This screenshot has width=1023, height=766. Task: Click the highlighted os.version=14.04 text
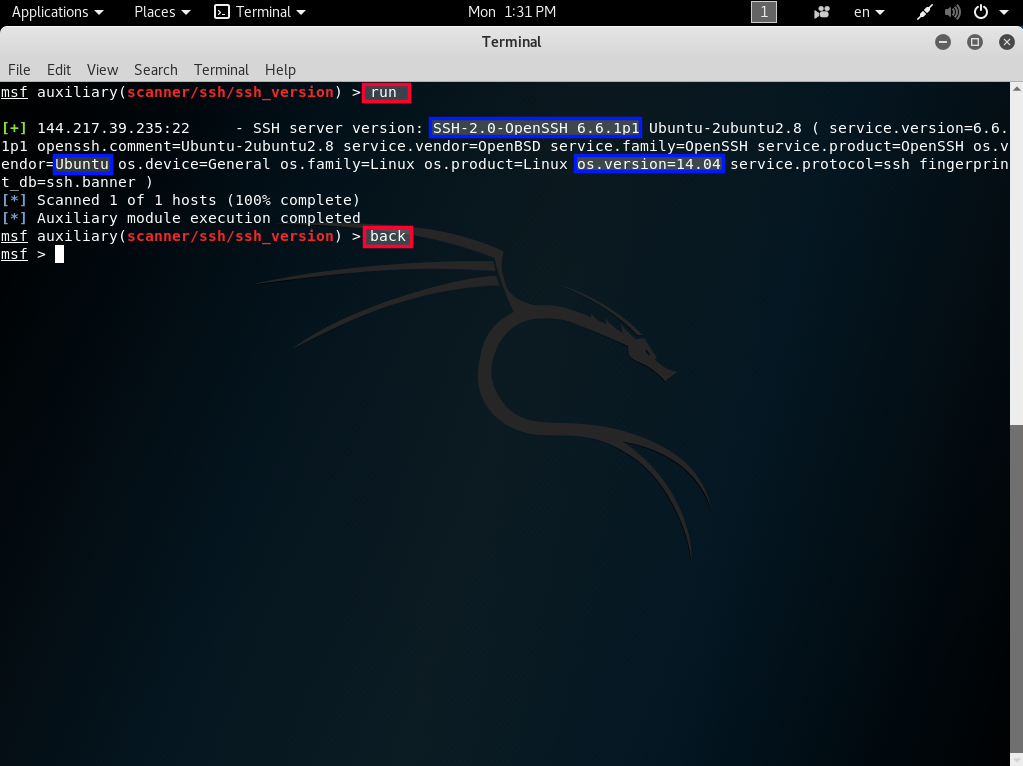(649, 164)
